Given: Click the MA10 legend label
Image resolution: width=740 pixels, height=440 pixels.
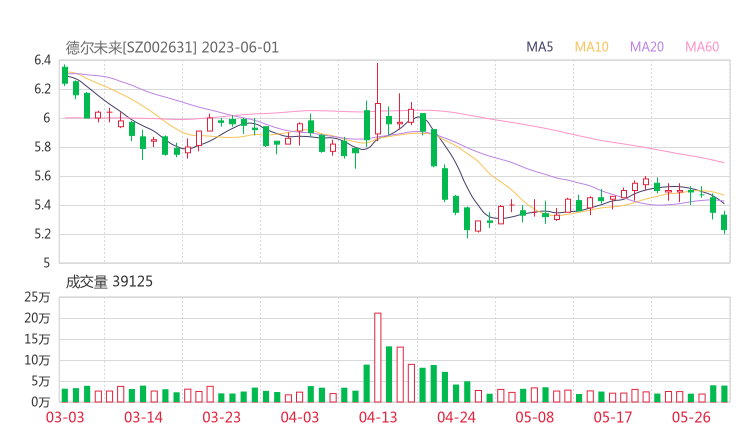Looking at the screenshot, I should 591,47.
